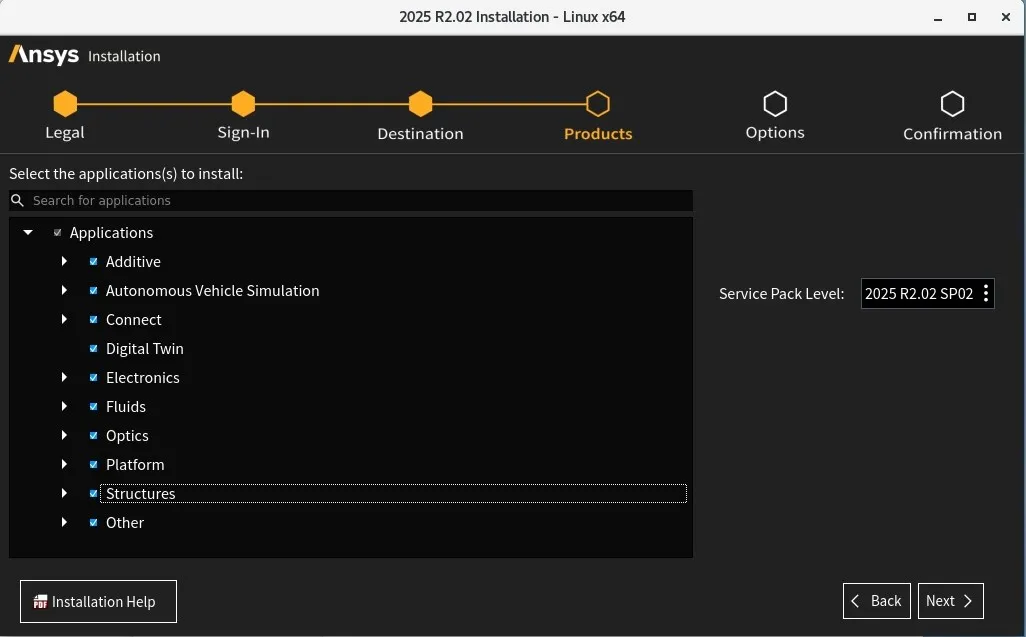Image resolution: width=1026 pixels, height=637 pixels.
Task: Minimize the installer window
Action: click(x=938, y=18)
